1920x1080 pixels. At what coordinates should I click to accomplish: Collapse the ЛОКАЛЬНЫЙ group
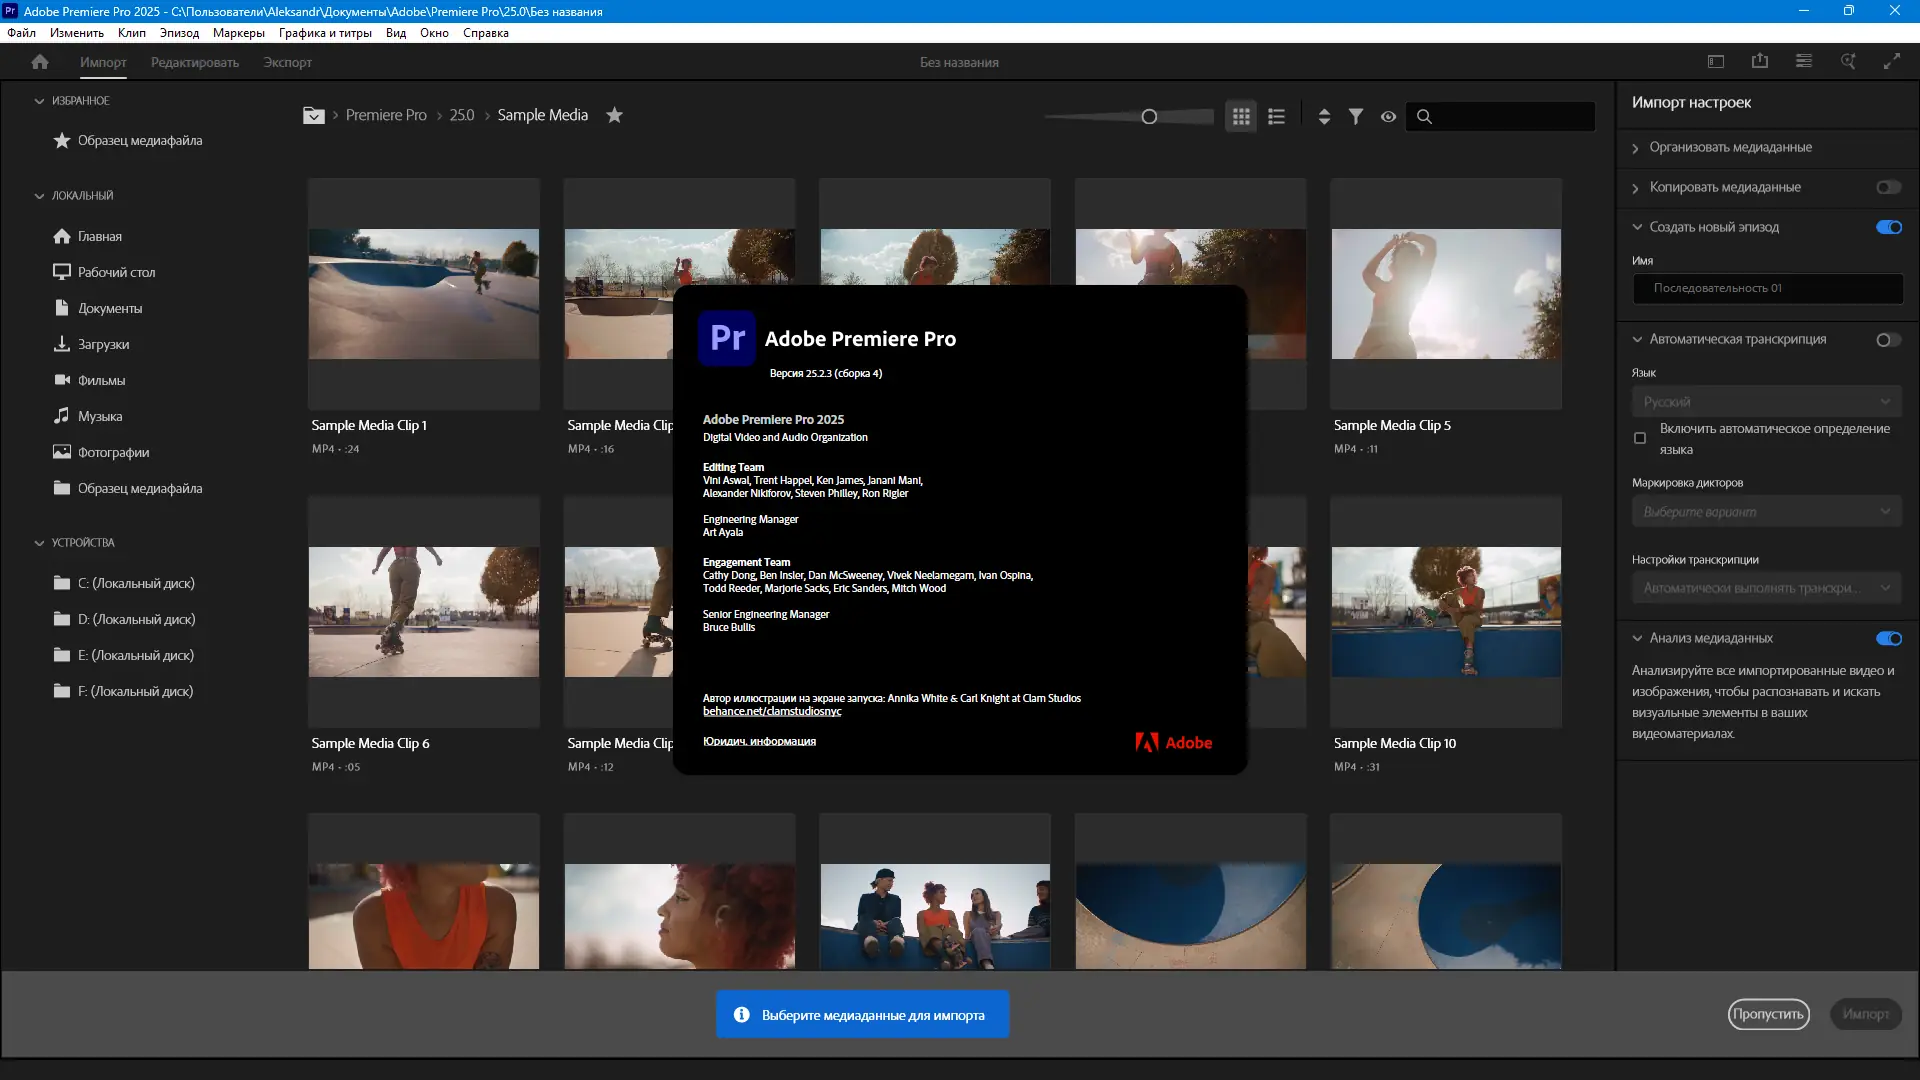pos(39,196)
